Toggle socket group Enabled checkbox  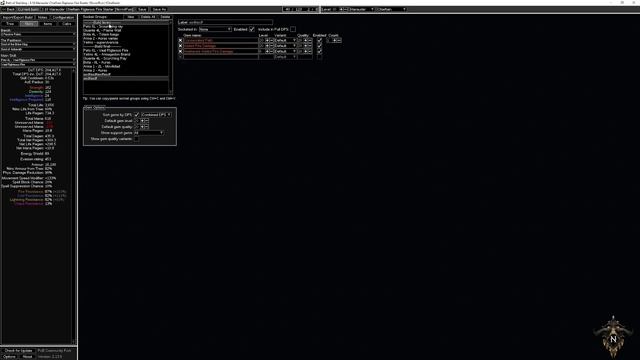tap(252, 29)
